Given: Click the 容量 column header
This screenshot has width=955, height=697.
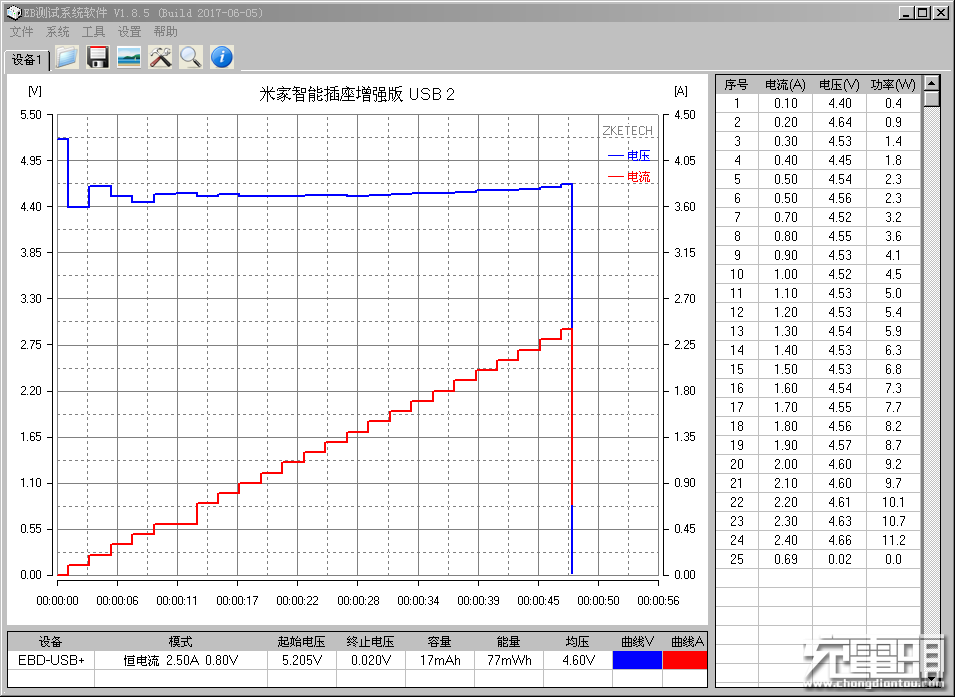Looking at the screenshot, I should click(x=439, y=642).
